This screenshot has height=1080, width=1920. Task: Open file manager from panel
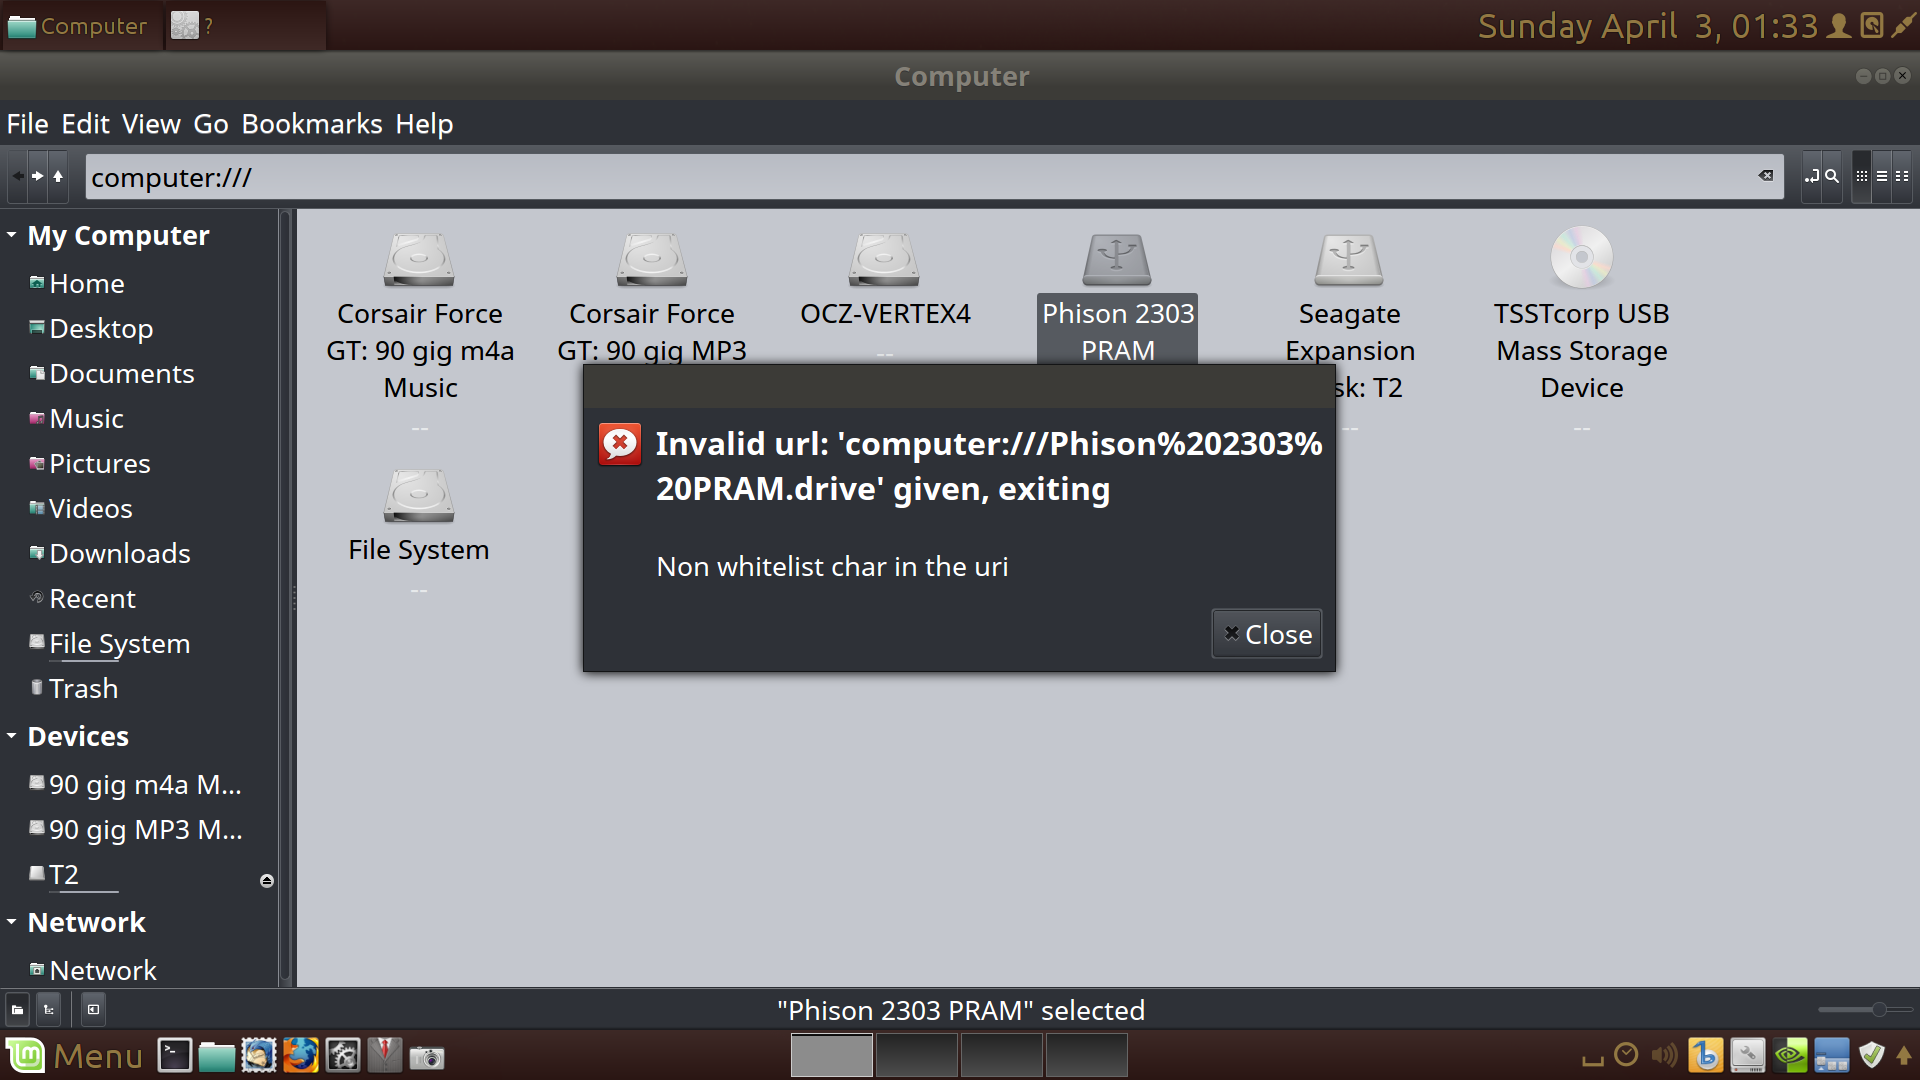(216, 1056)
